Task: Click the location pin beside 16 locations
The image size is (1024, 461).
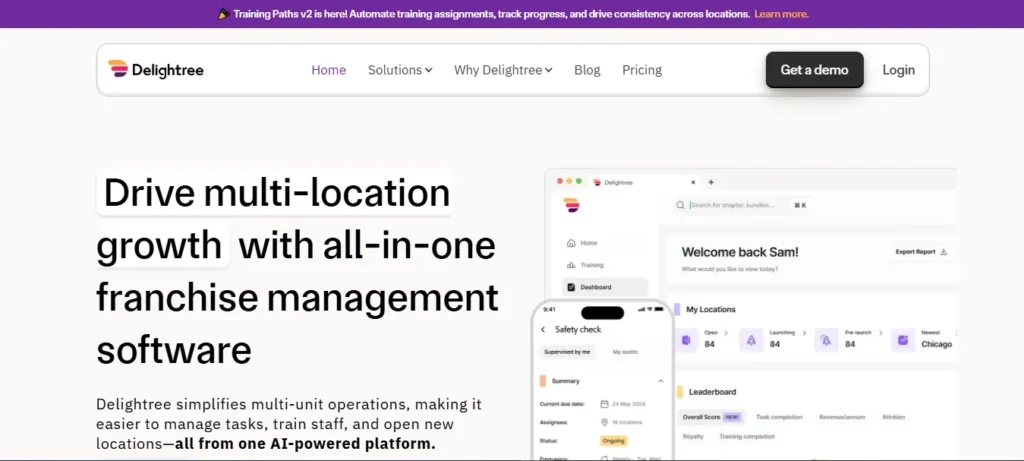Action: (x=605, y=422)
